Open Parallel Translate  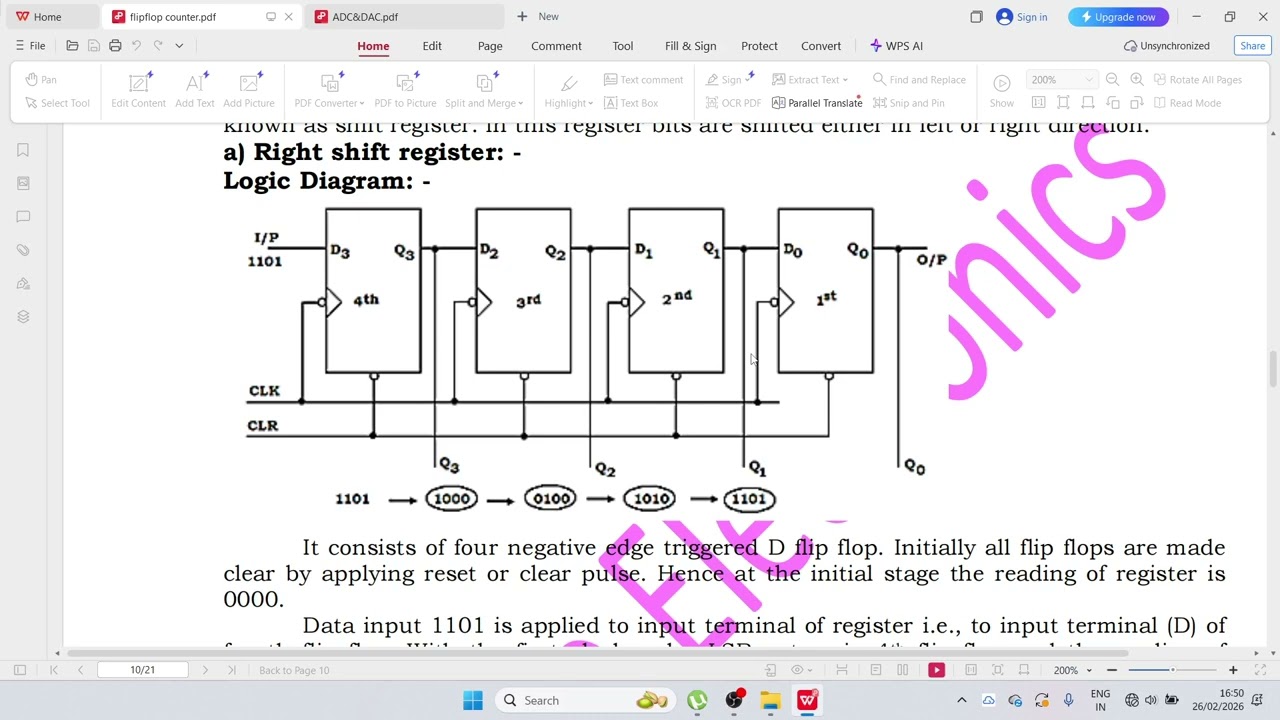pos(816,103)
